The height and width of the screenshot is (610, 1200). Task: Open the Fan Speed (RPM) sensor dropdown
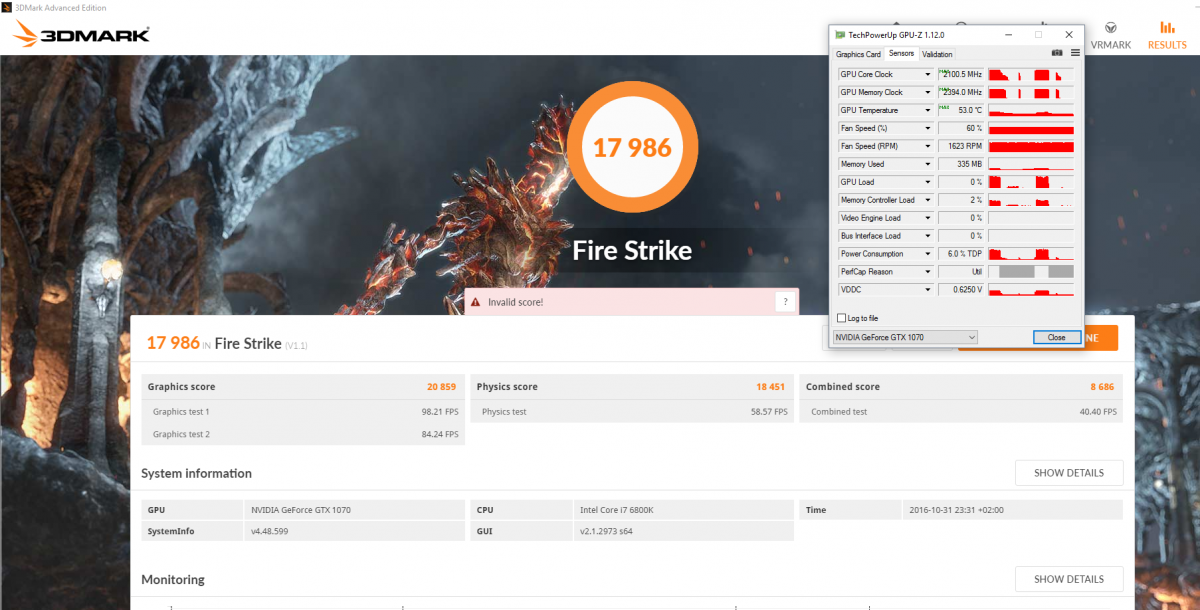928,146
